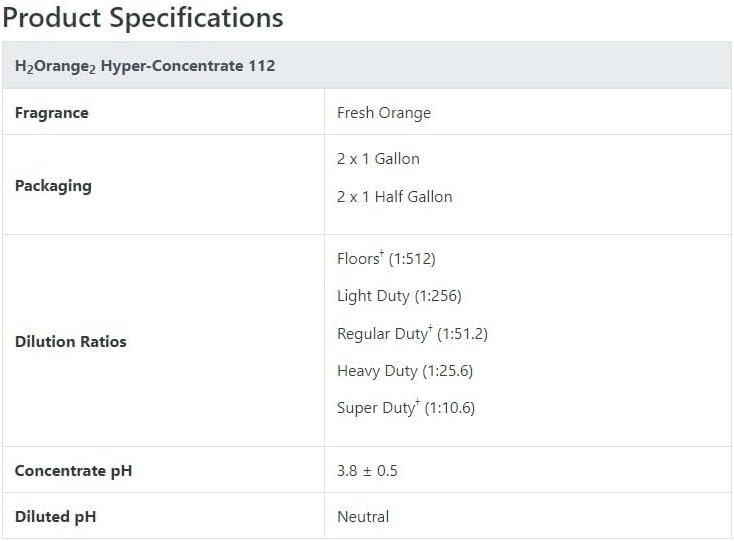The width and height of the screenshot is (734, 541).
Task: Select the Super Duty (1:10.6) entry
Action: tap(406, 408)
